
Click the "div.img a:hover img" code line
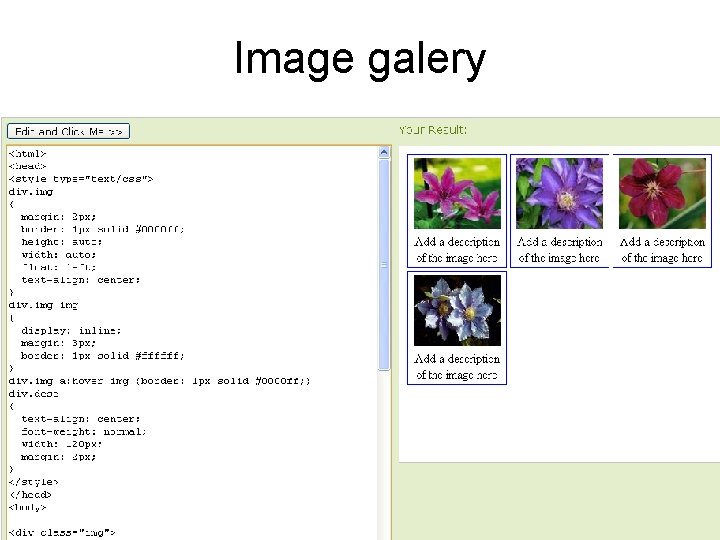tap(159, 381)
